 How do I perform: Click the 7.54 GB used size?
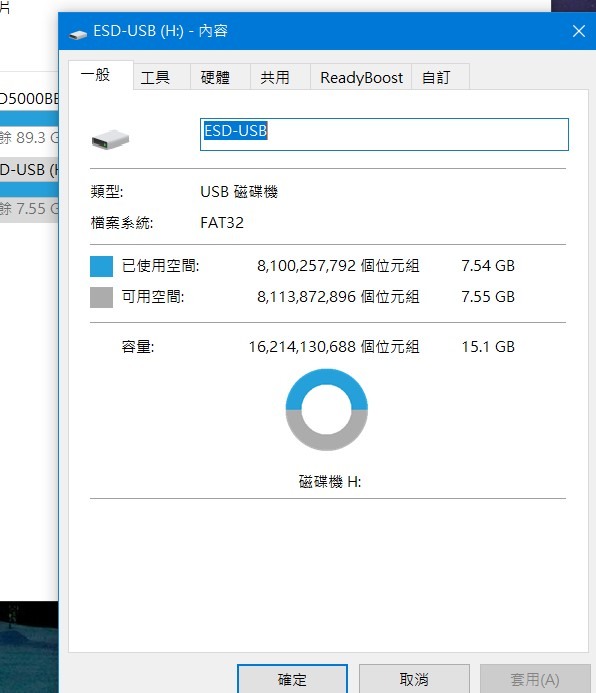point(488,266)
